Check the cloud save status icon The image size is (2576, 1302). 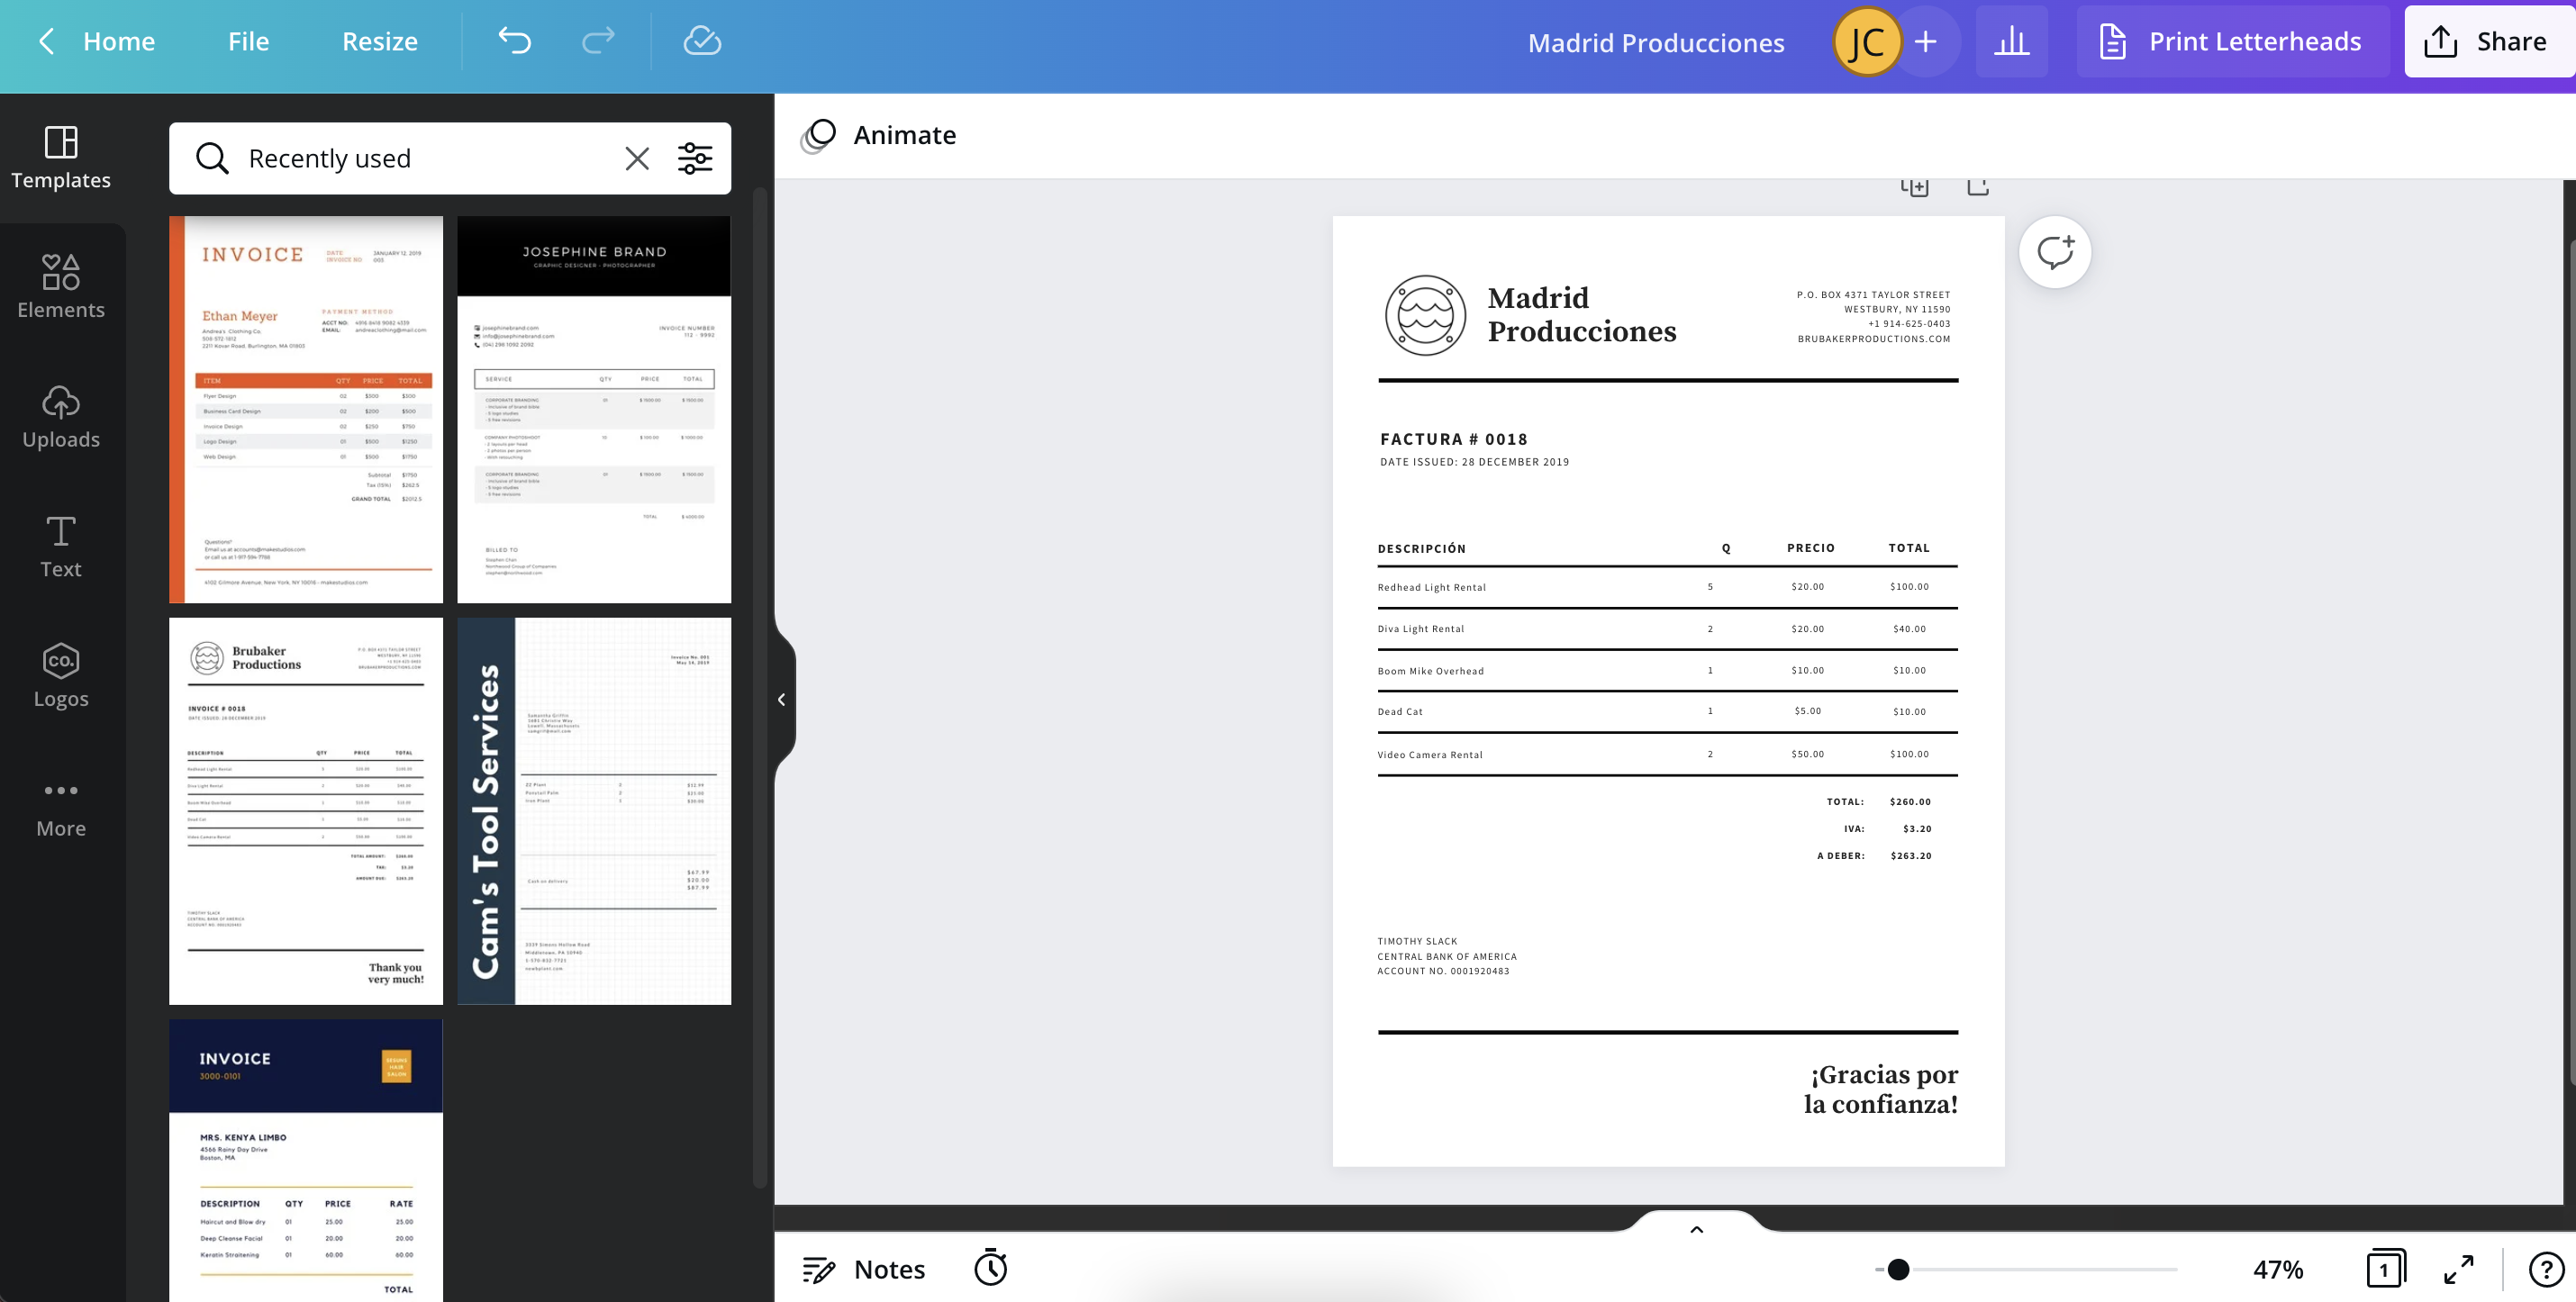(x=702, y=41)
